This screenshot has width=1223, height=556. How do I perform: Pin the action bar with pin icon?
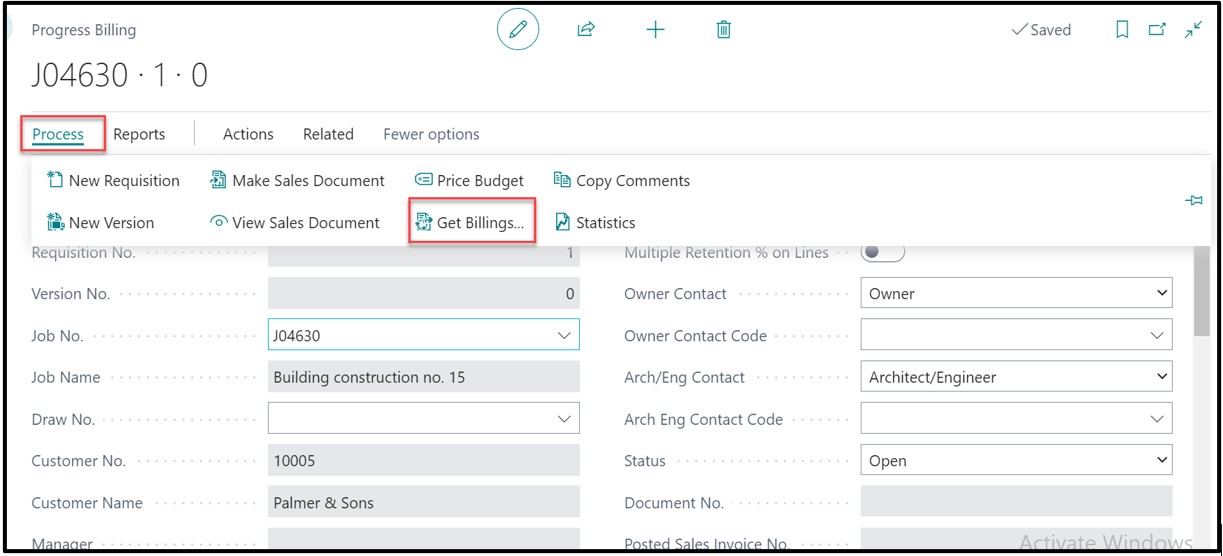pos(1193,201)
